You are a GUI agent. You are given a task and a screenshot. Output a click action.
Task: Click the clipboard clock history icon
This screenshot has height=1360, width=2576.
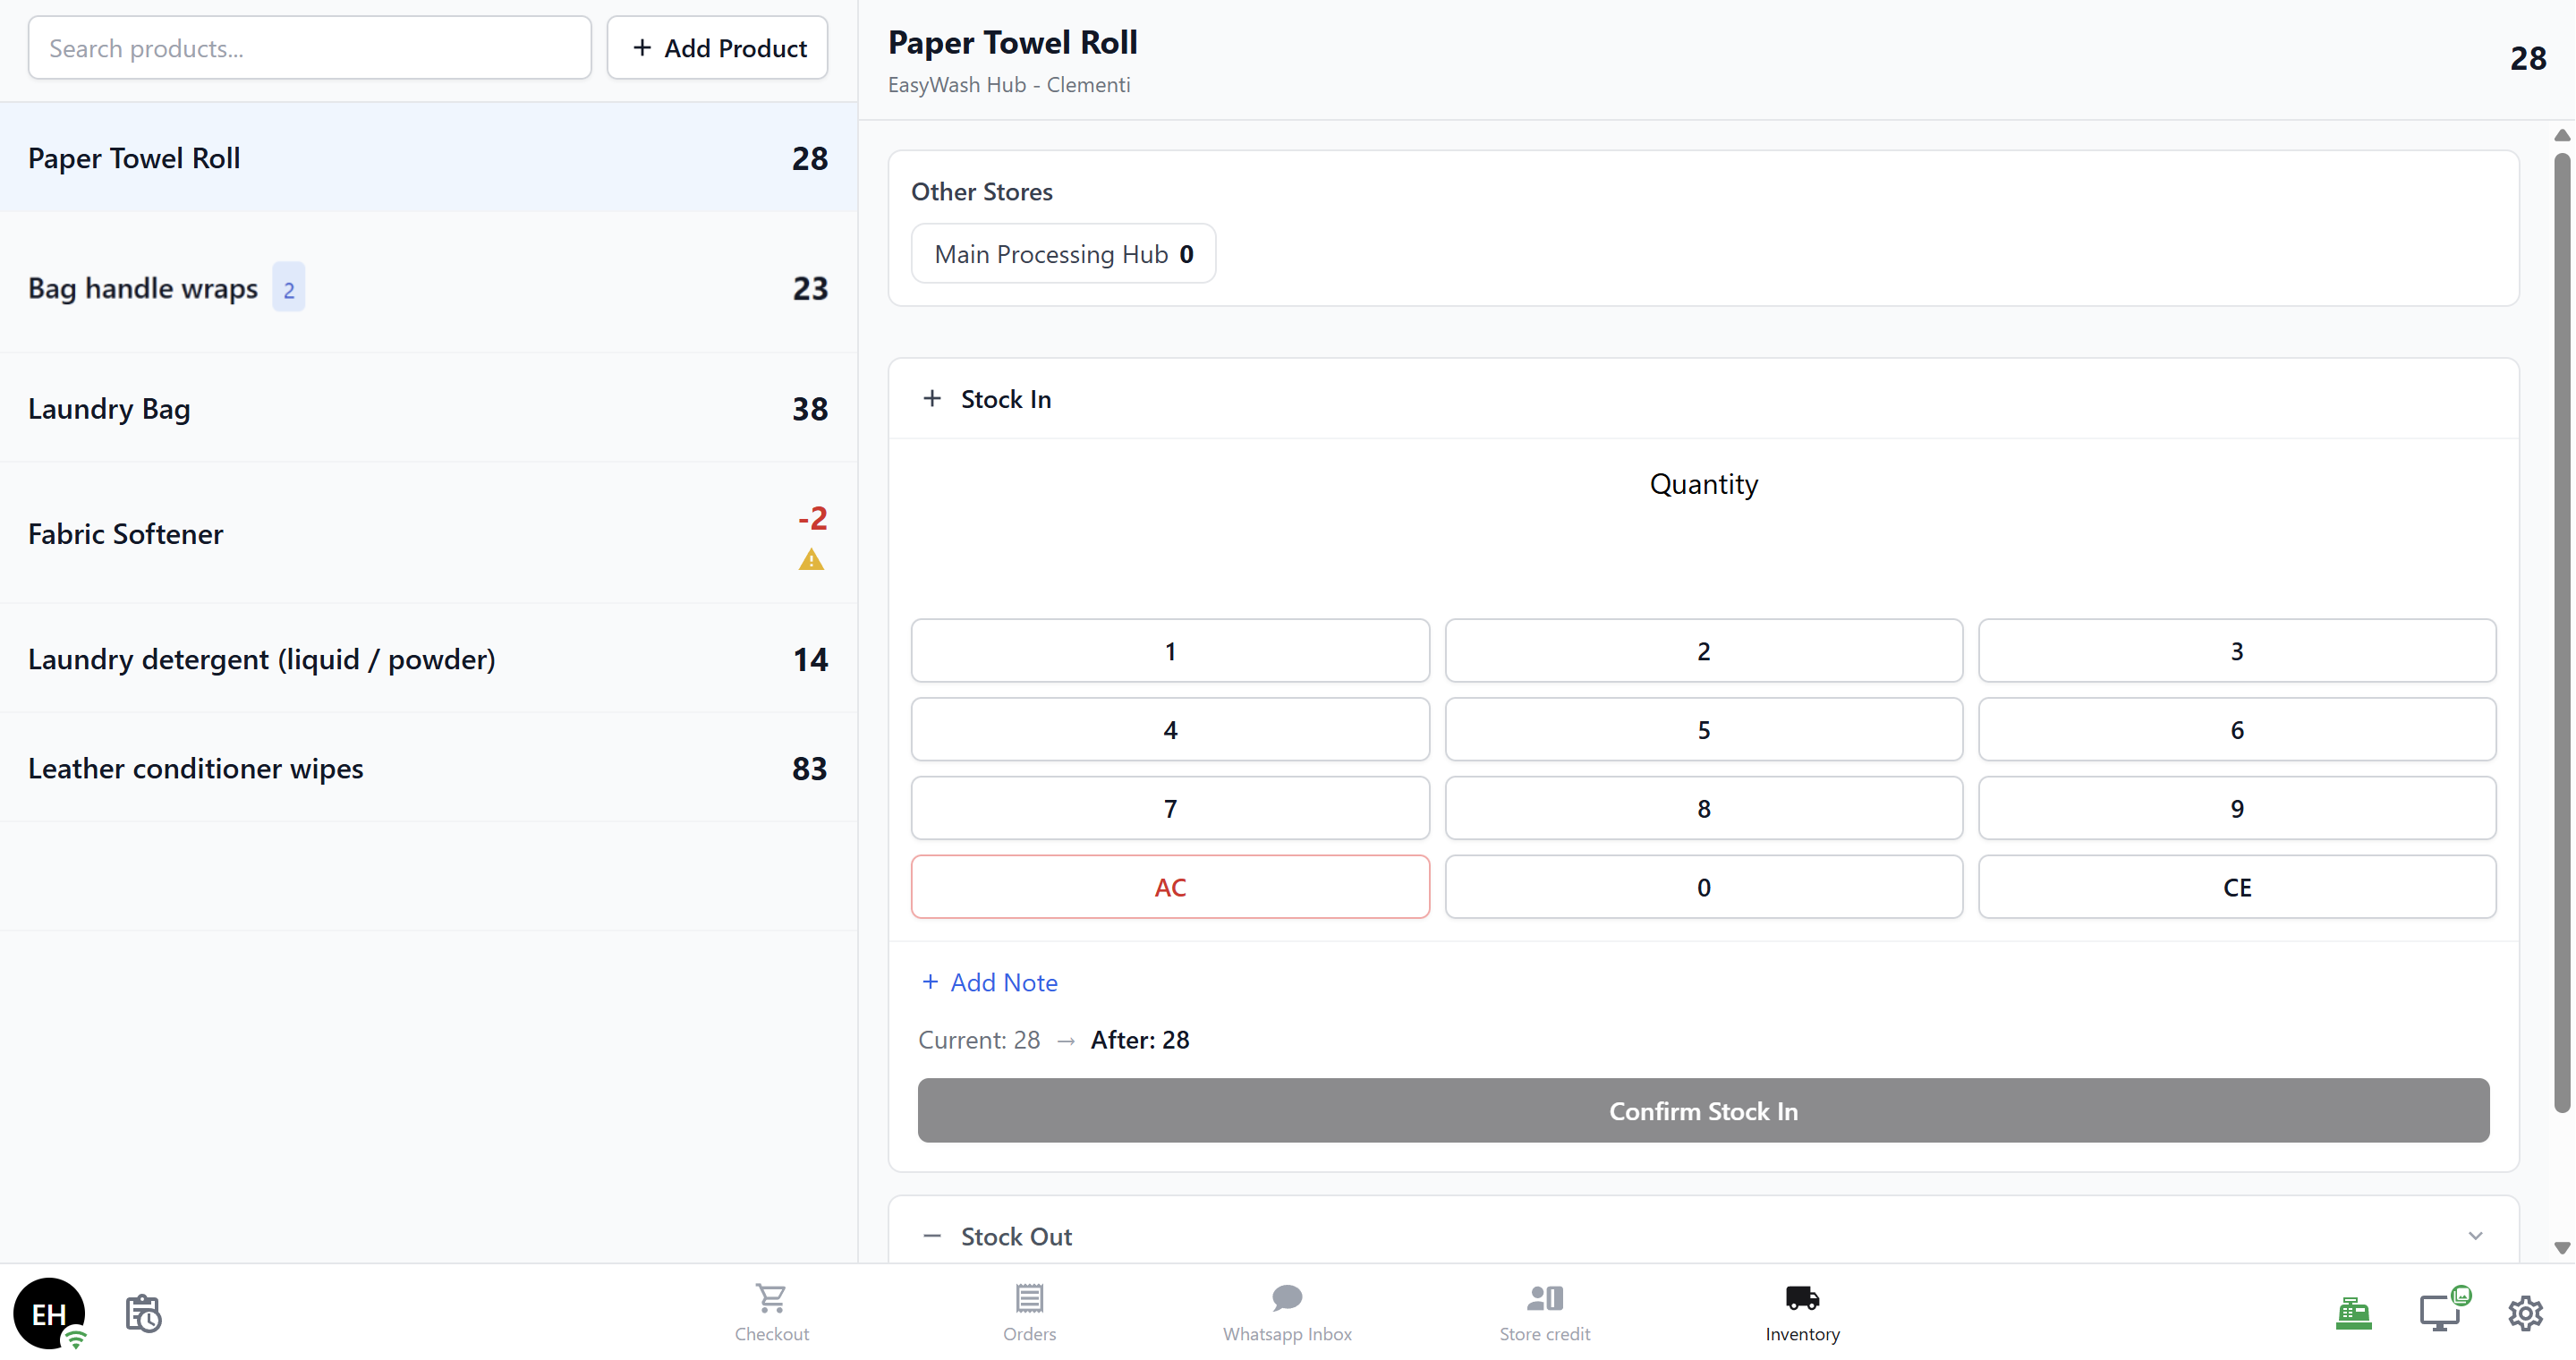click(143, 1313)
